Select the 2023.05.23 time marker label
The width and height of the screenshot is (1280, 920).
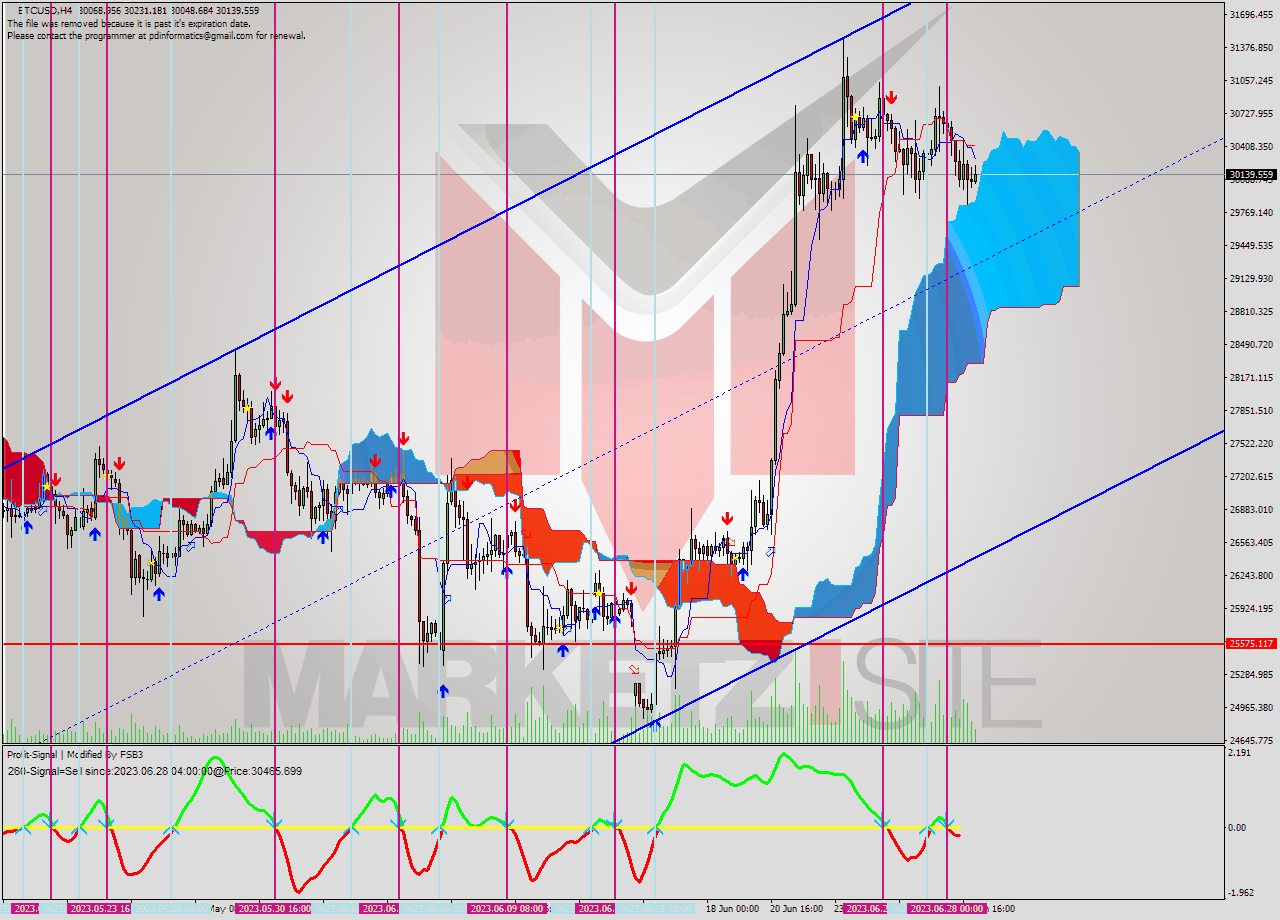point(99,909)
